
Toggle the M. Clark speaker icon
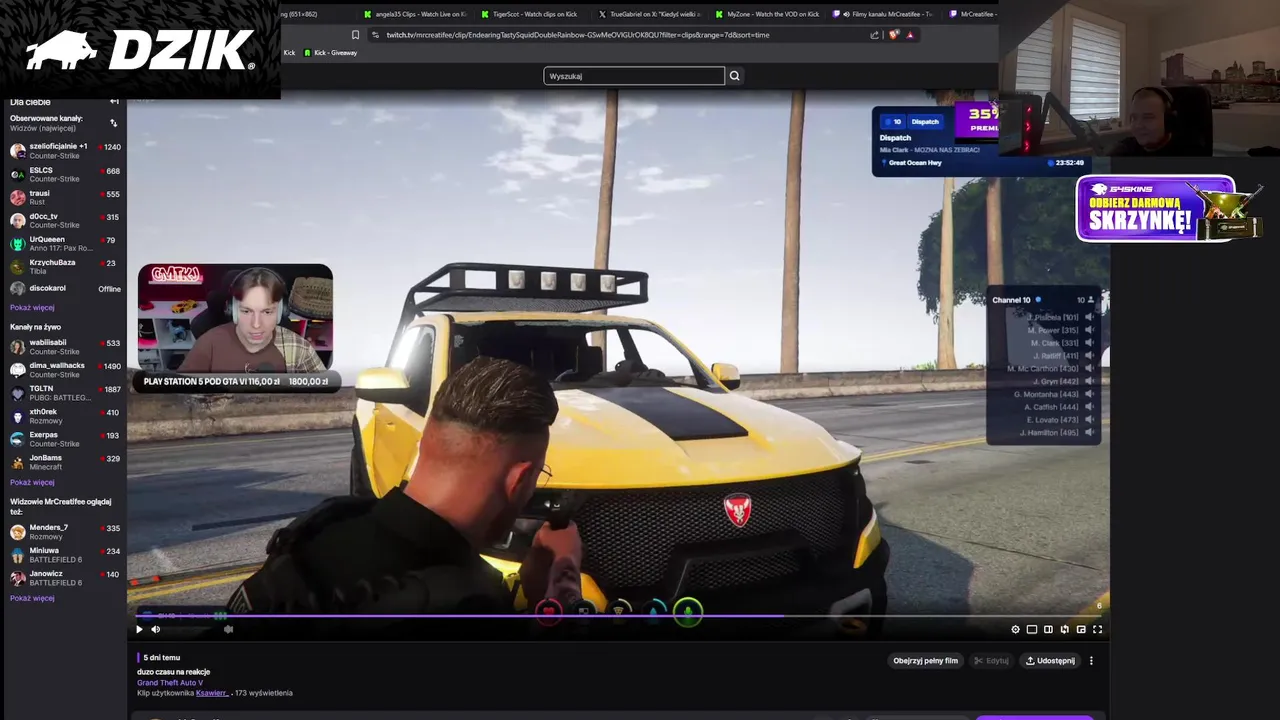point(1089,343)
